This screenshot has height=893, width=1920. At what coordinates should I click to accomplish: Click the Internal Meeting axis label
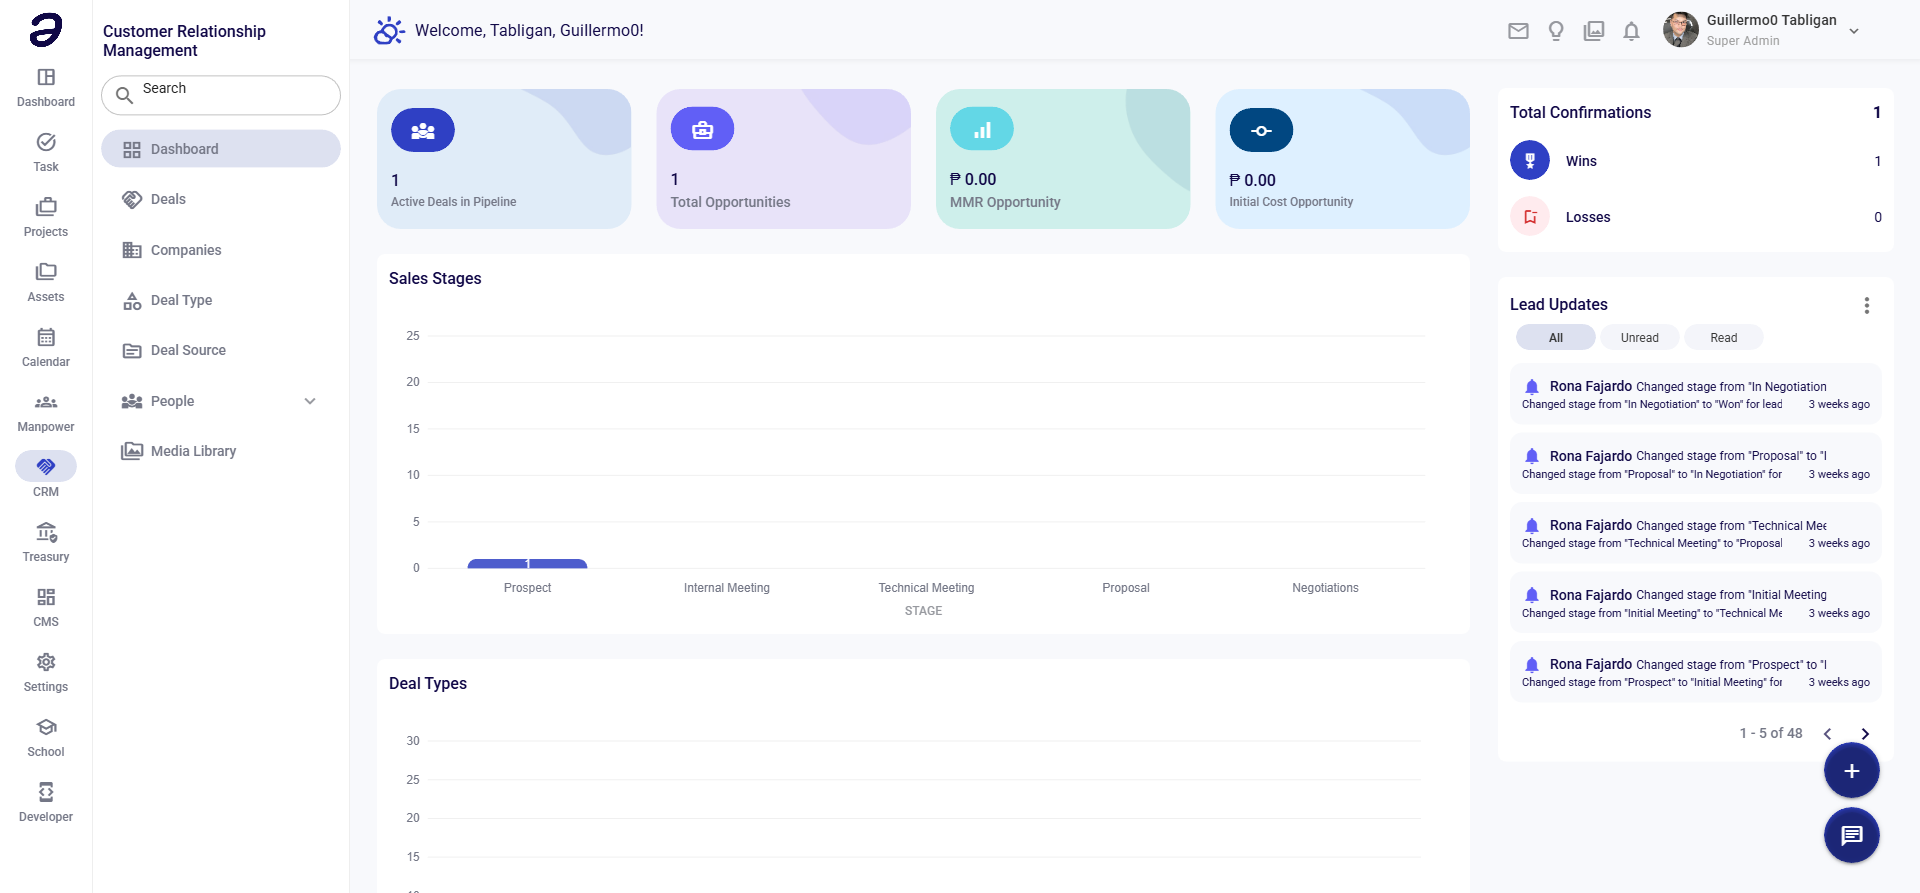(727, 588)
